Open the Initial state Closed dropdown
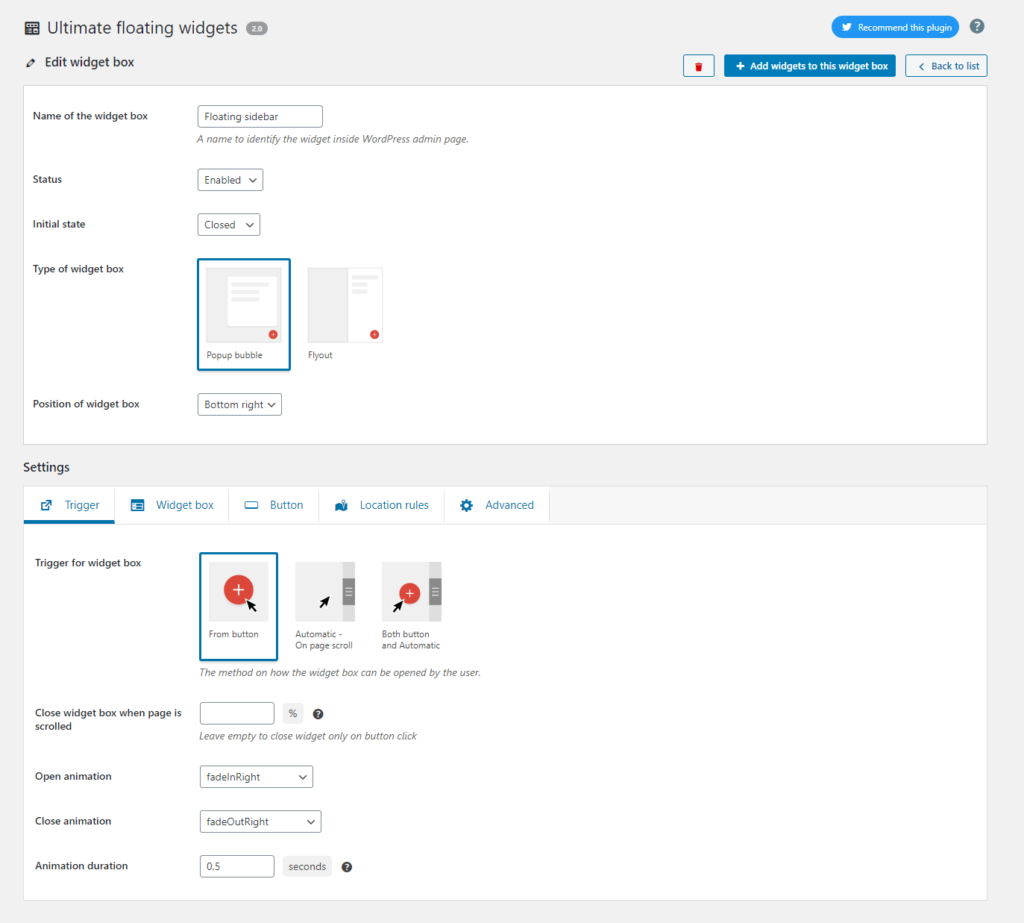1024x923 pixels. 229,225
